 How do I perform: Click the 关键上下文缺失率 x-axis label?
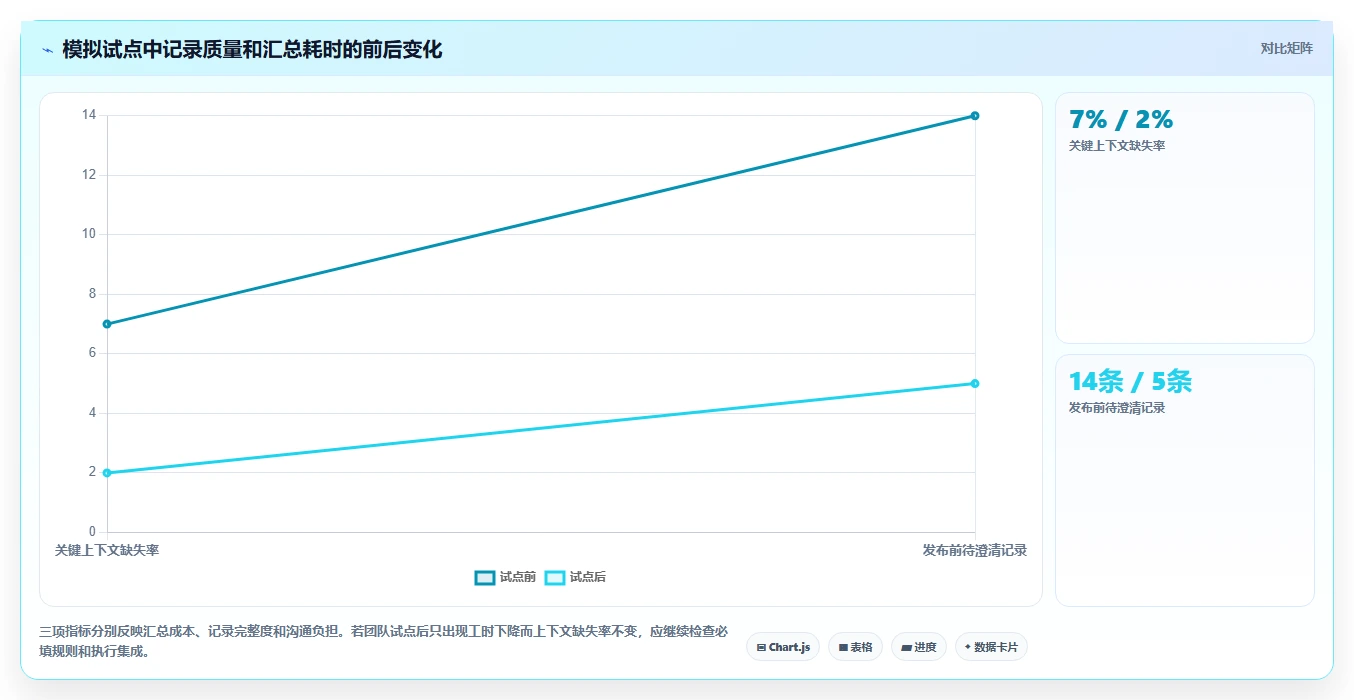(x=107, y=551)
